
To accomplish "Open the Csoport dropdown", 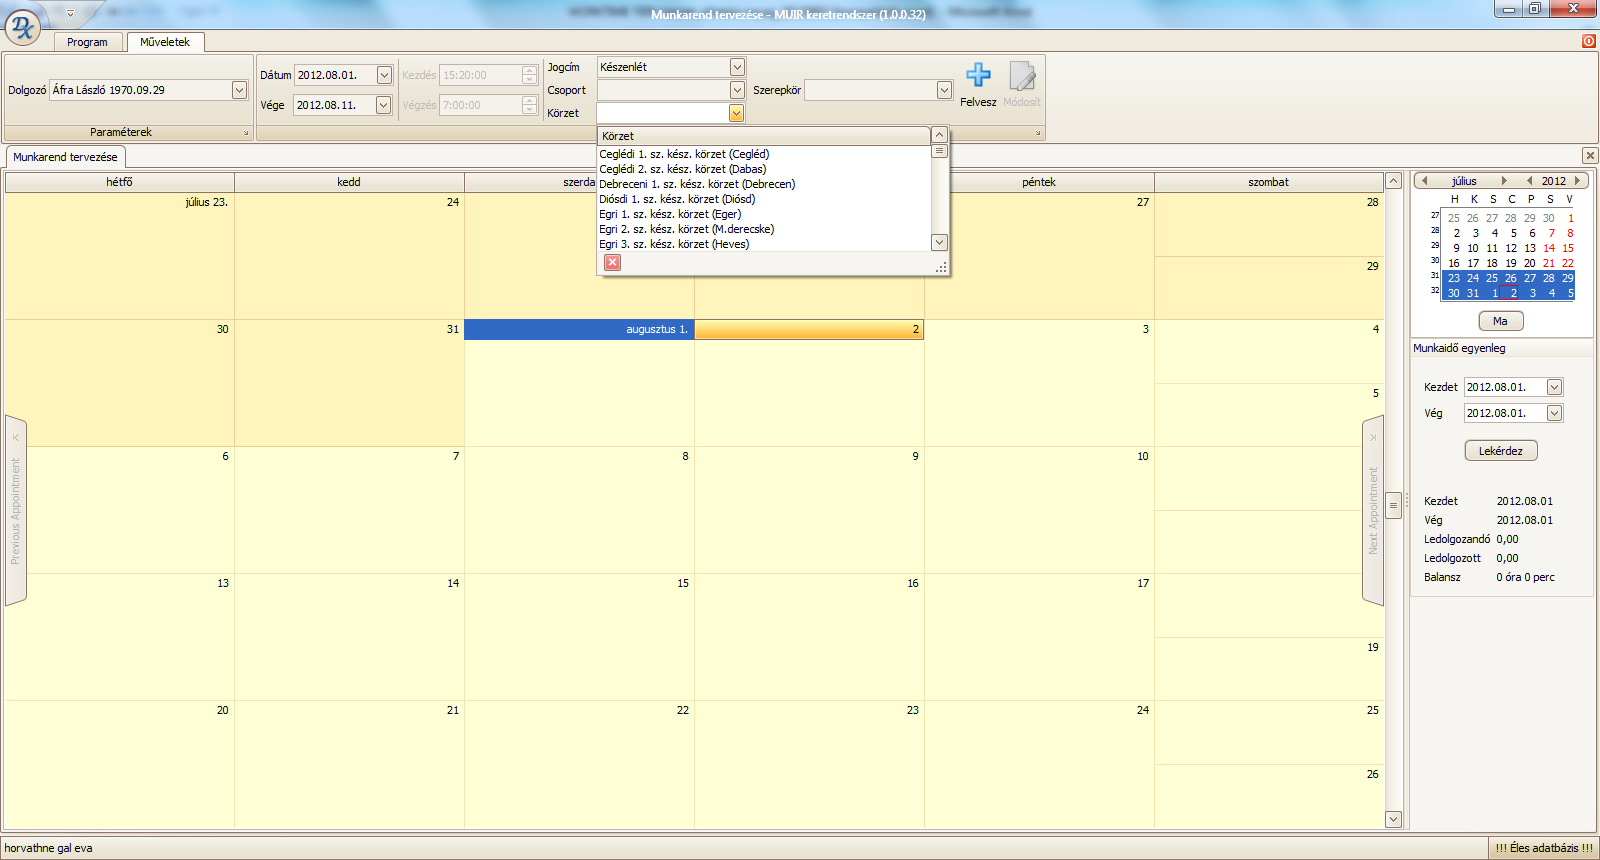I will [737, 90].
